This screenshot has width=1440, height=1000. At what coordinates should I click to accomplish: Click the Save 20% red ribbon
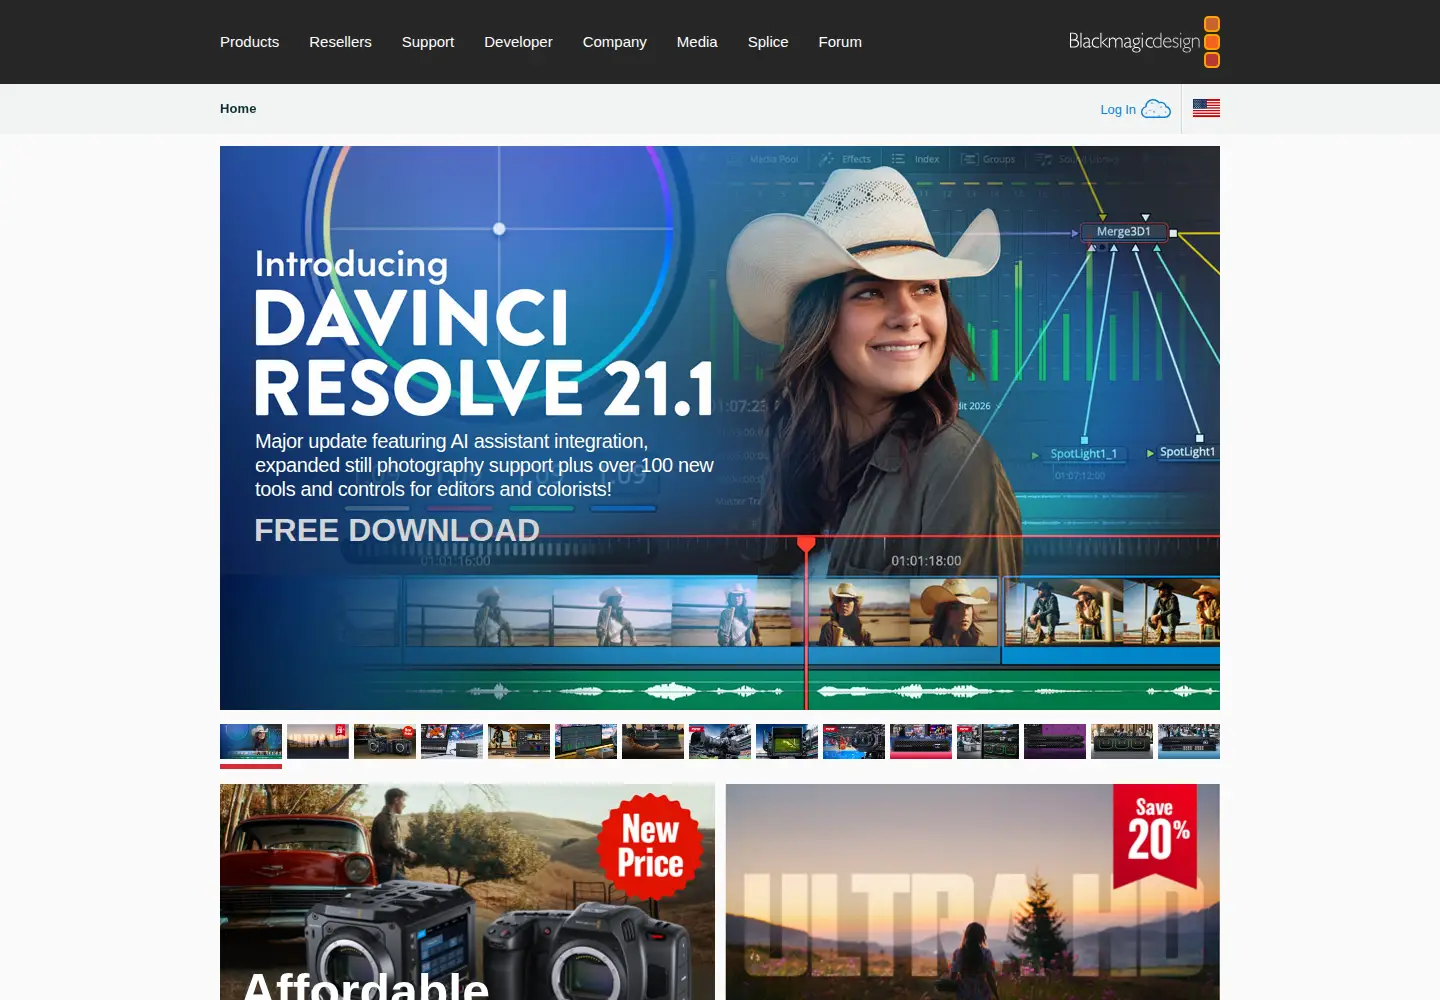(x=1155, y=835)
